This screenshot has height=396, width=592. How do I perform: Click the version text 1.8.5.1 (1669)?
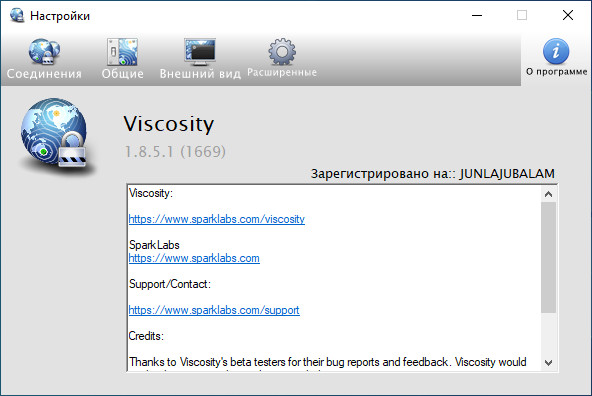[175, 152]
